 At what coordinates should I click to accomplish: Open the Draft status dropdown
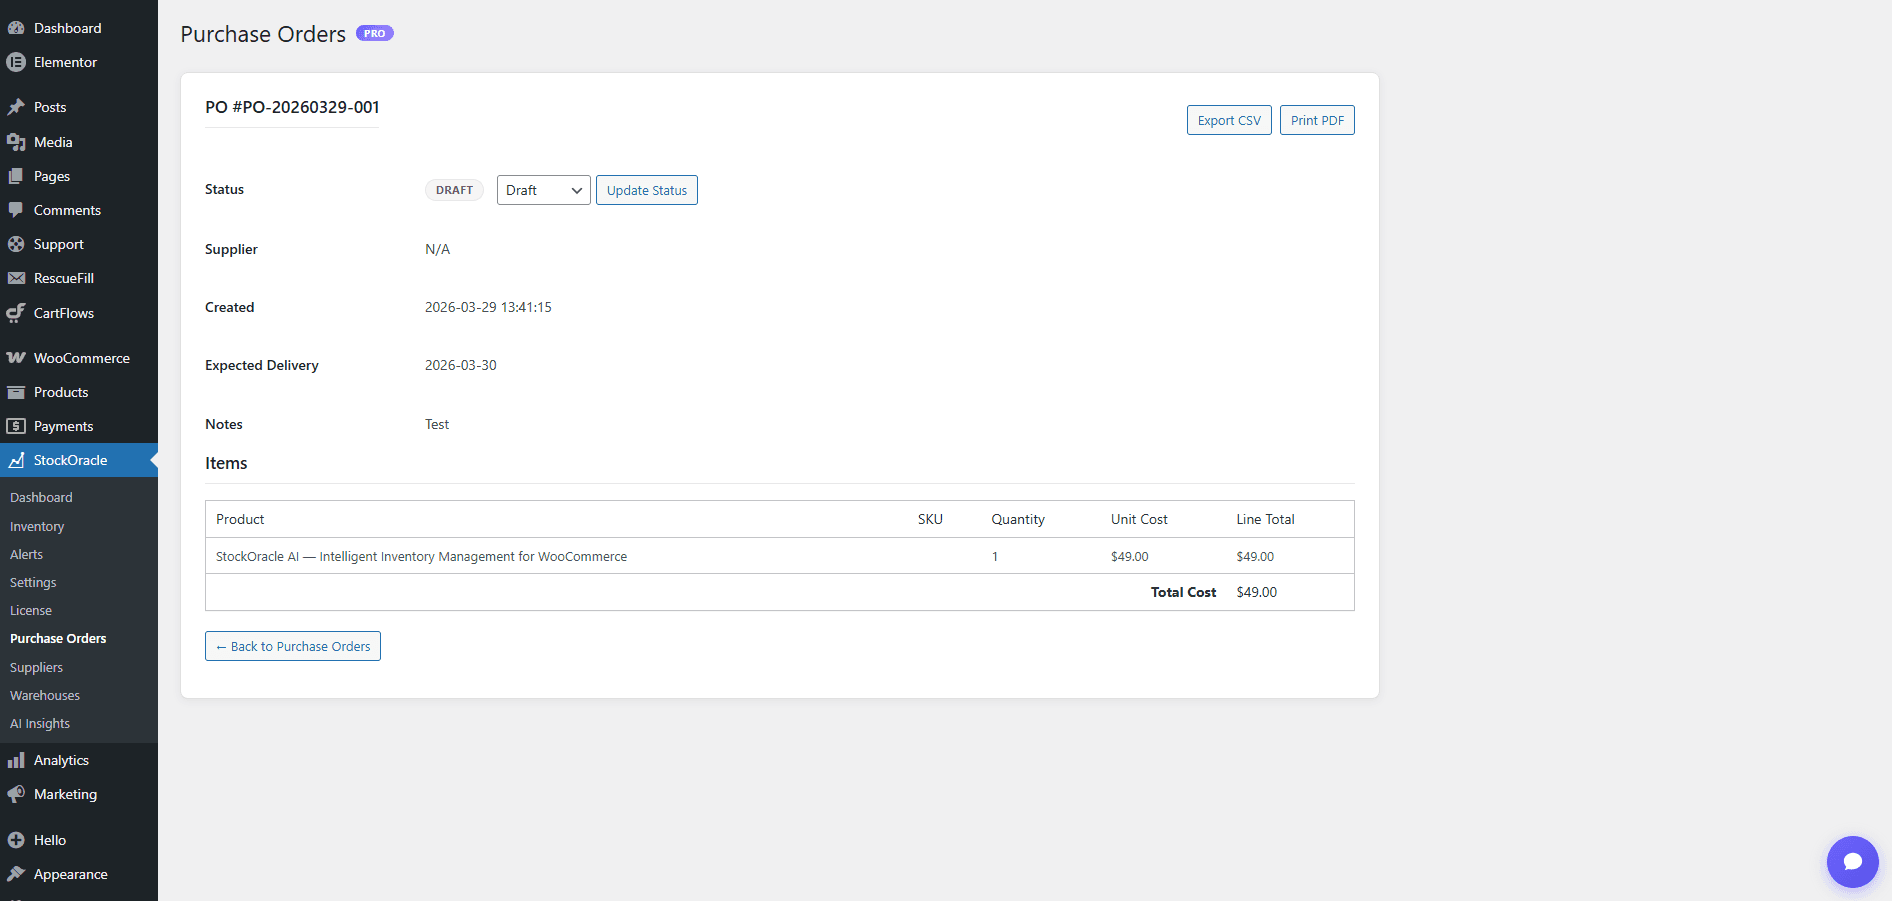tap(543, 190)
